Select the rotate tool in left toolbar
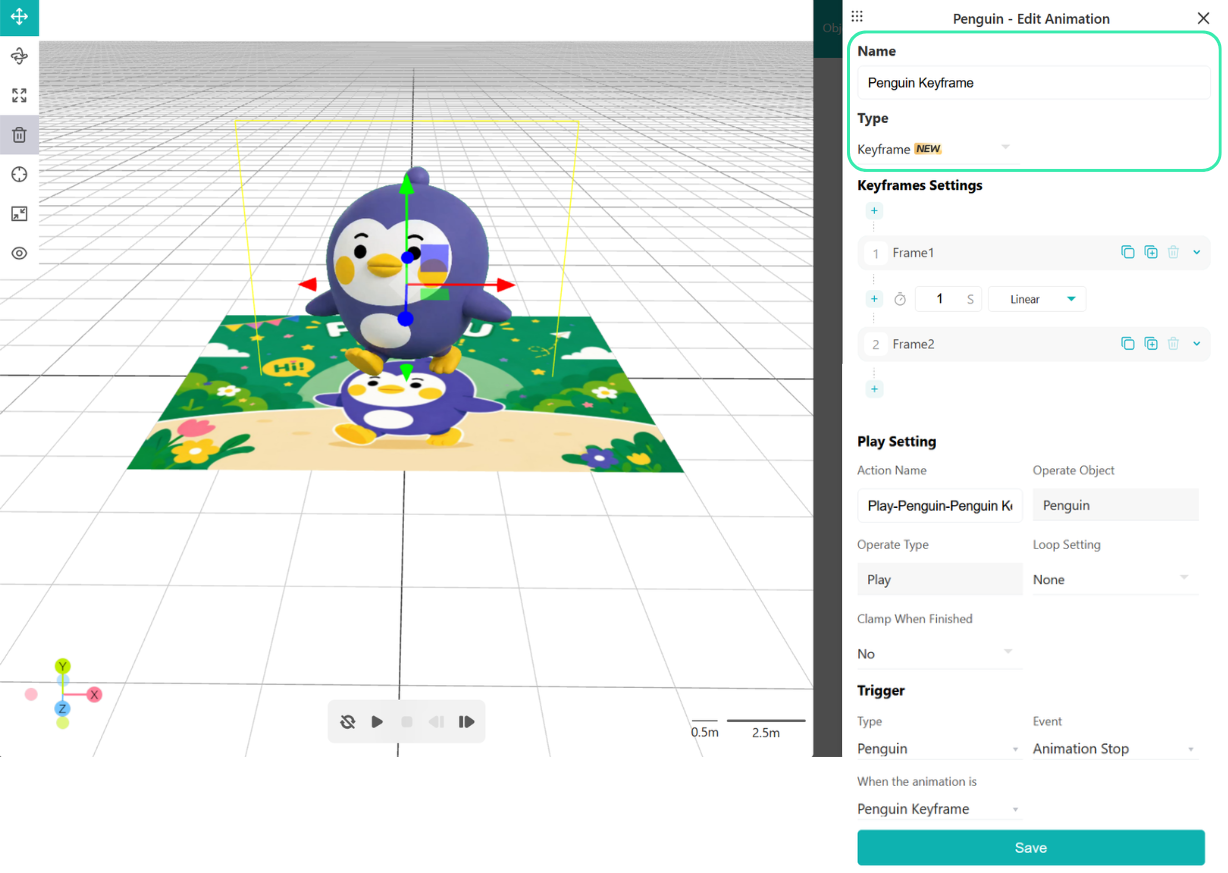Screen dimensions: 1228x873 click(x=19, y=57)
